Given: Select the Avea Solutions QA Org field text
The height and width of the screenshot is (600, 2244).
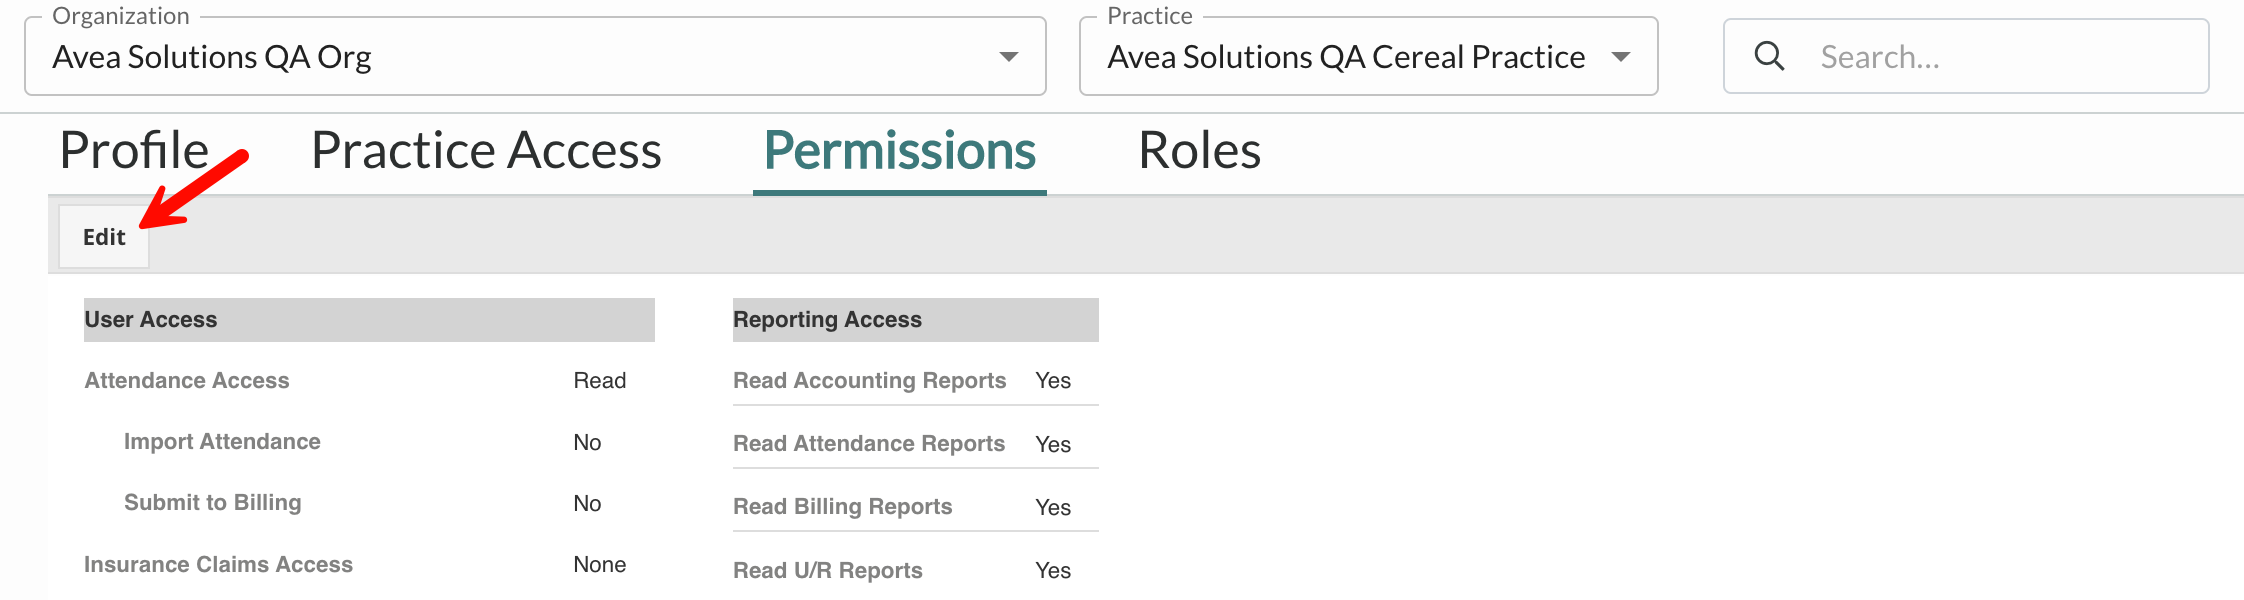Looking at the screenshot, I should click(212, 58).
